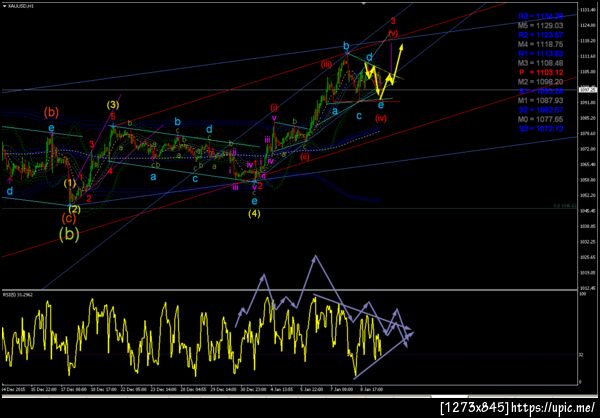Select the red P = 1103.12 pivot label

point(540,72)
